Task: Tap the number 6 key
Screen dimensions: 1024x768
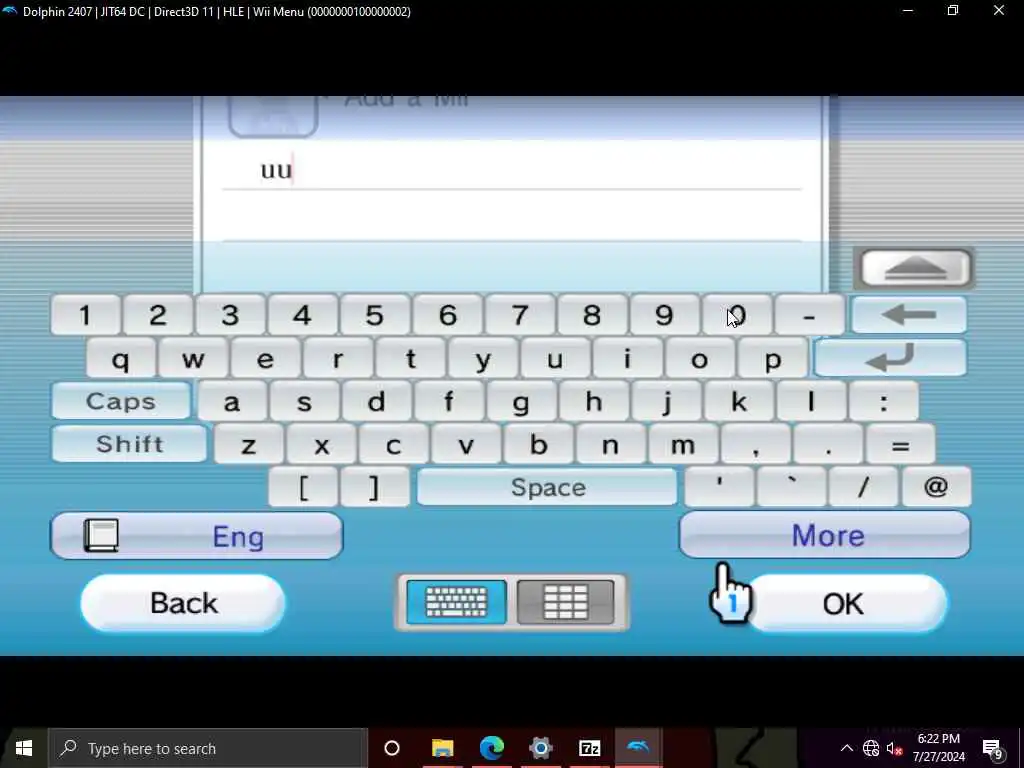Action: click(447, 315)
